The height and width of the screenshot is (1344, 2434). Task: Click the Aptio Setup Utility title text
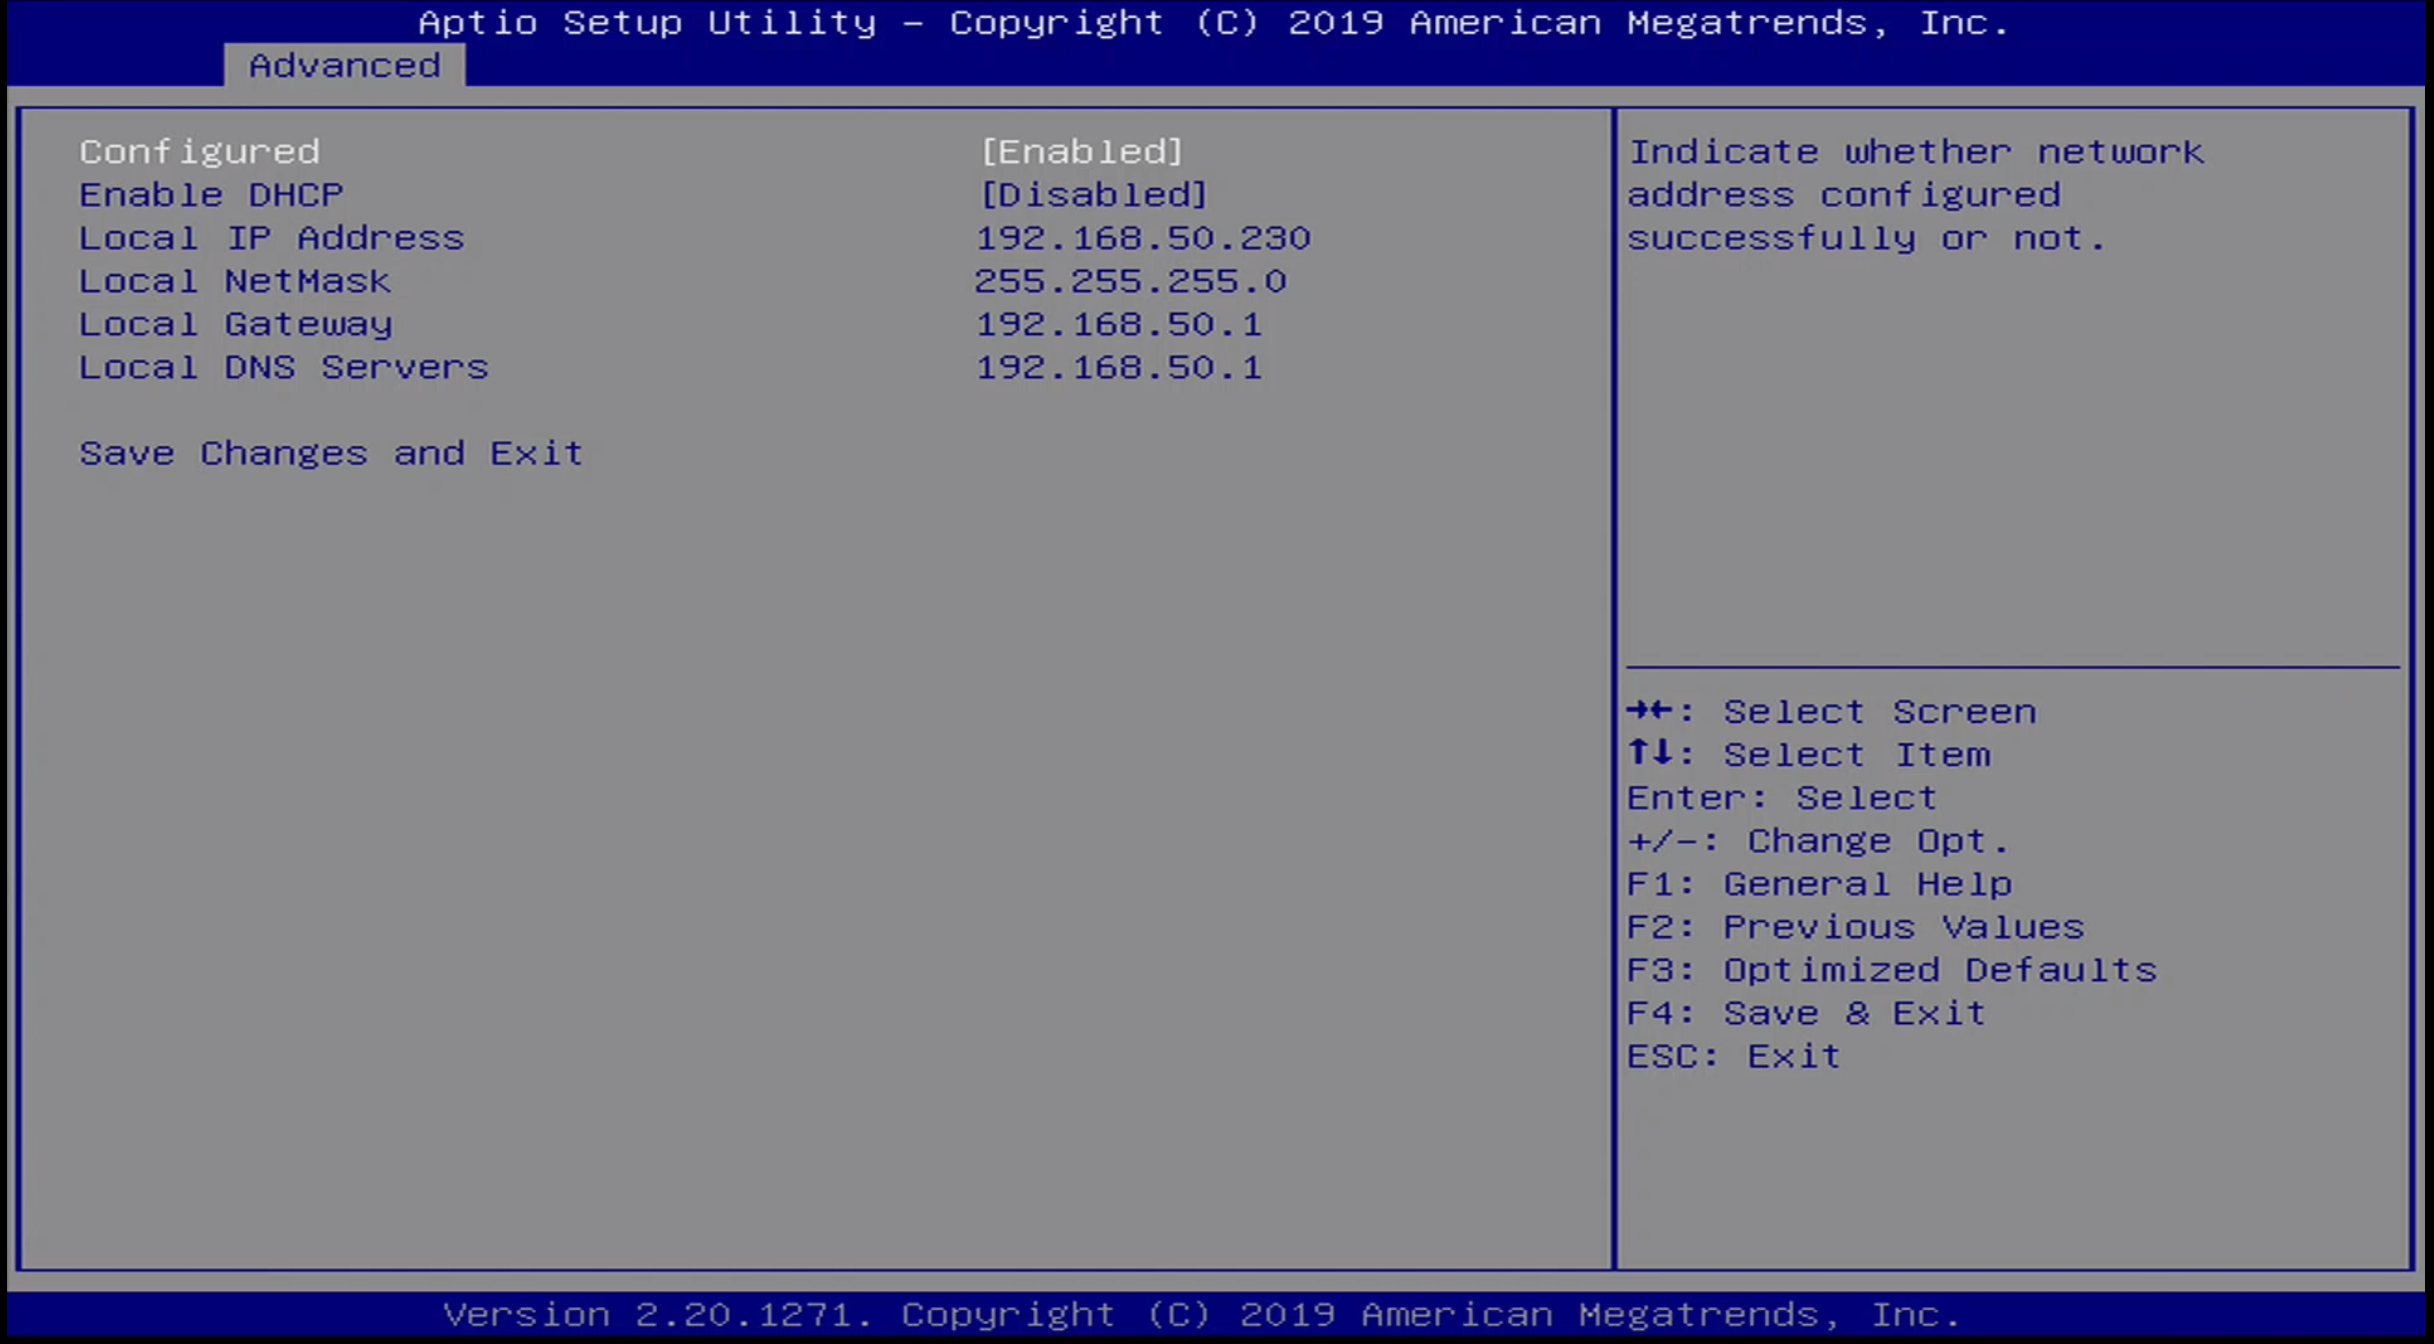coord(1214,22)
